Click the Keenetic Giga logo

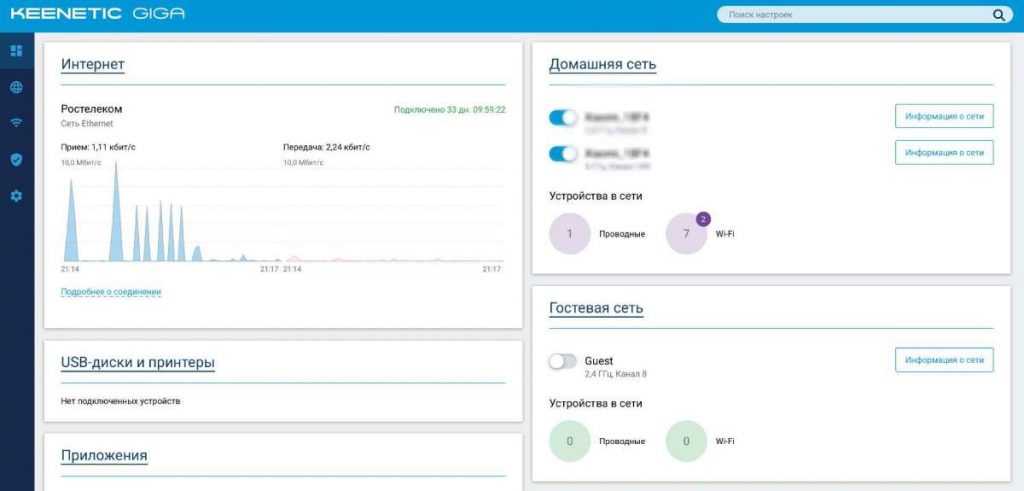(x=97, y=14)
